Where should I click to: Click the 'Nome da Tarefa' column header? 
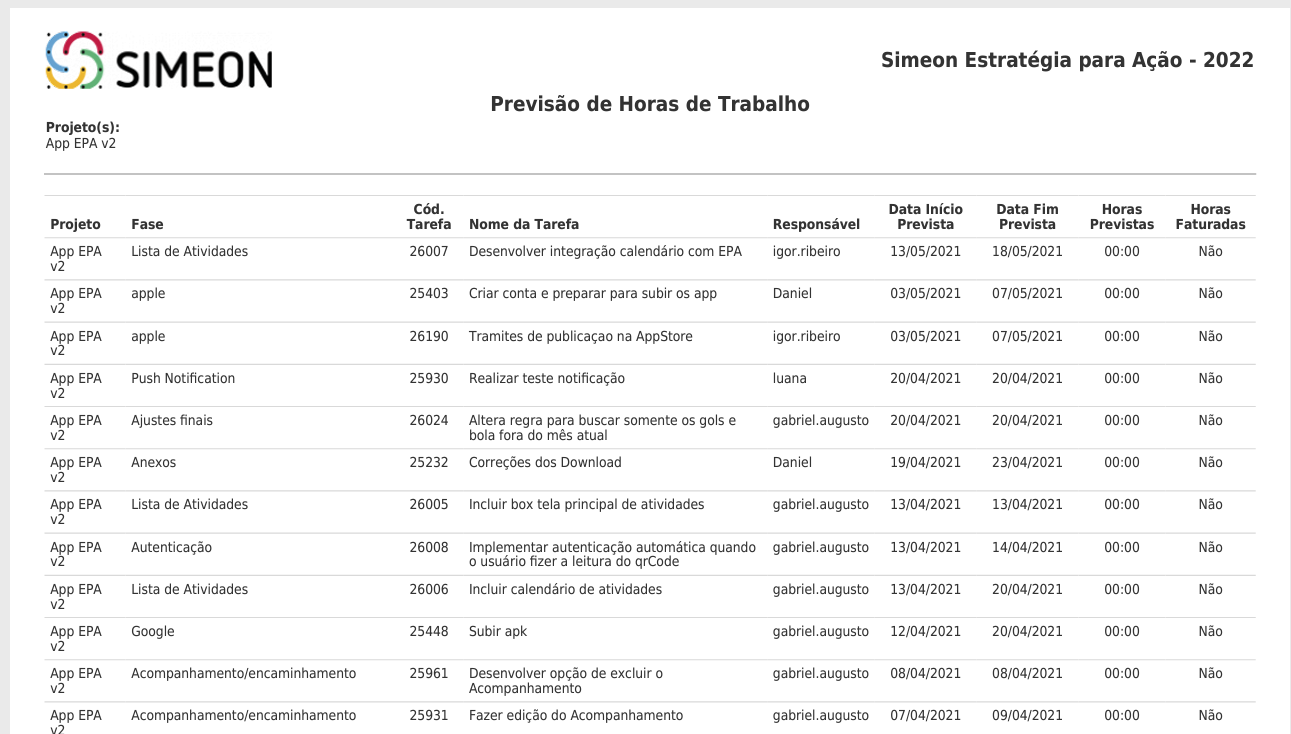pos(524,224)
